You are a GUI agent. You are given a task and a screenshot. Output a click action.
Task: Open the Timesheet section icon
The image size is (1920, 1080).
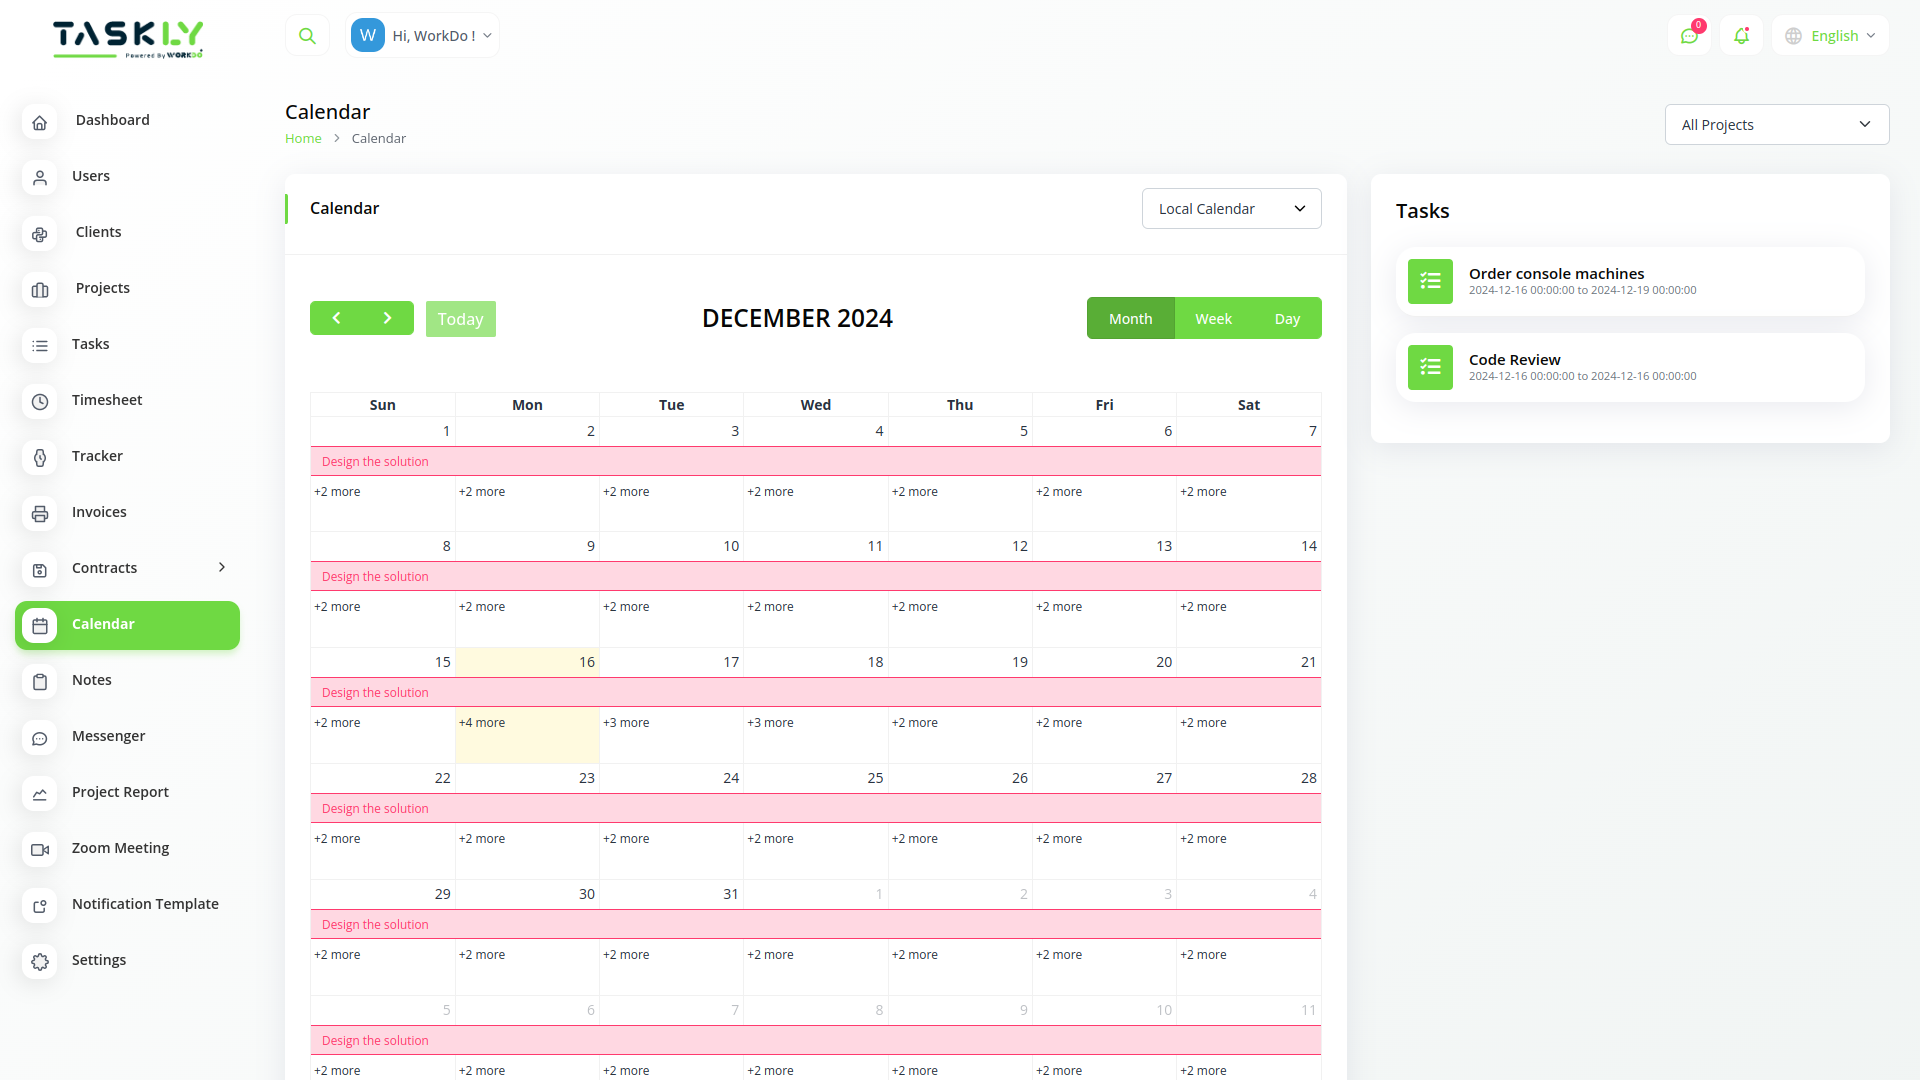39,402
